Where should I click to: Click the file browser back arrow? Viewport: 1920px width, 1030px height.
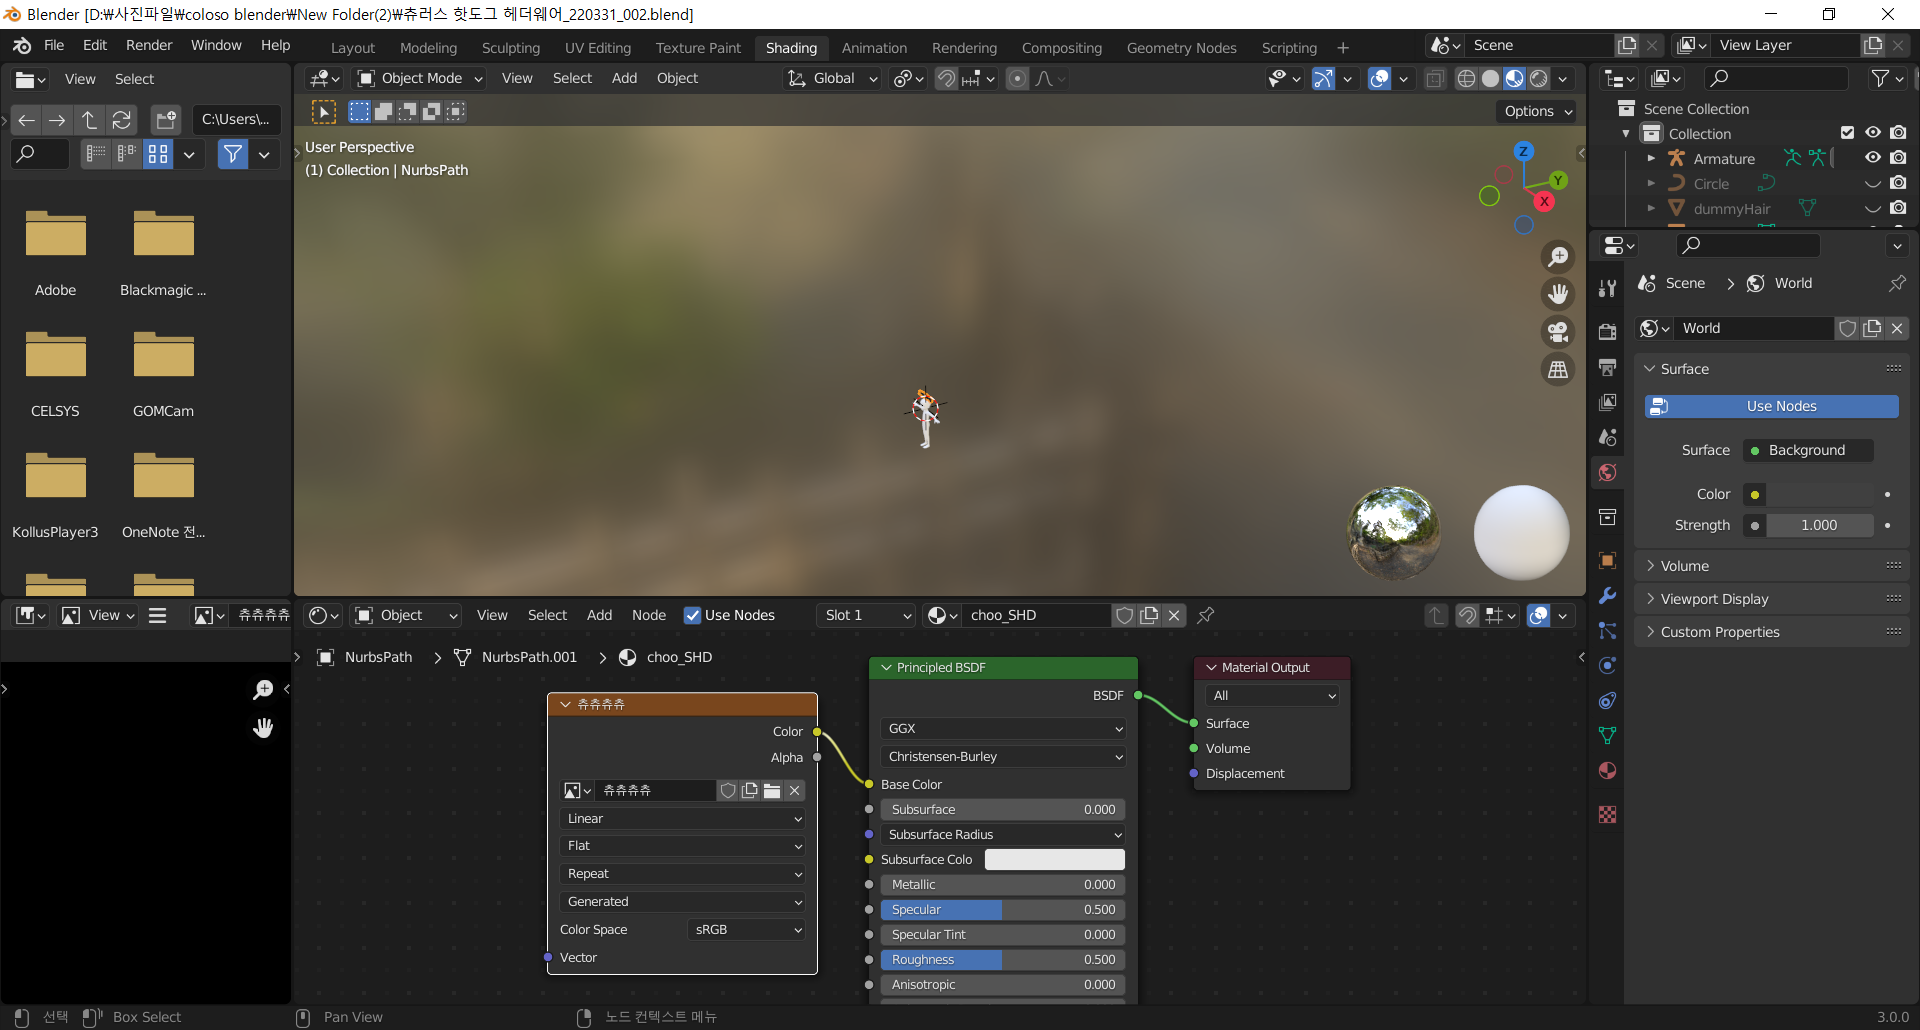pyautogui.click(x=27, y=120)
